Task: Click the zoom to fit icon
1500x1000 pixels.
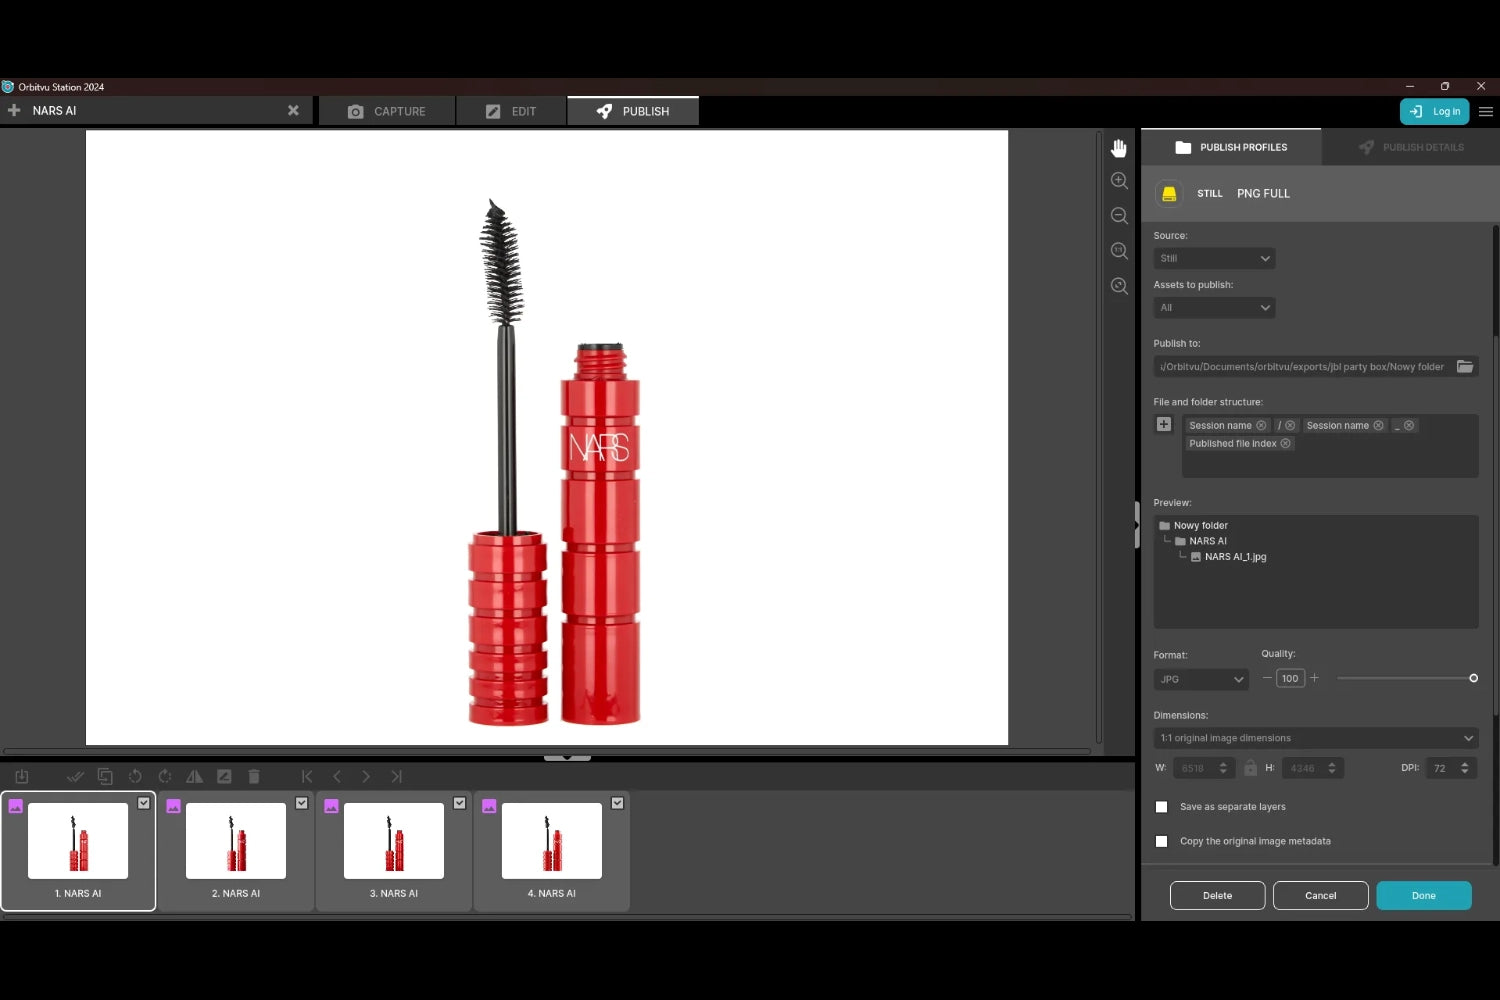Action: 1119,286
